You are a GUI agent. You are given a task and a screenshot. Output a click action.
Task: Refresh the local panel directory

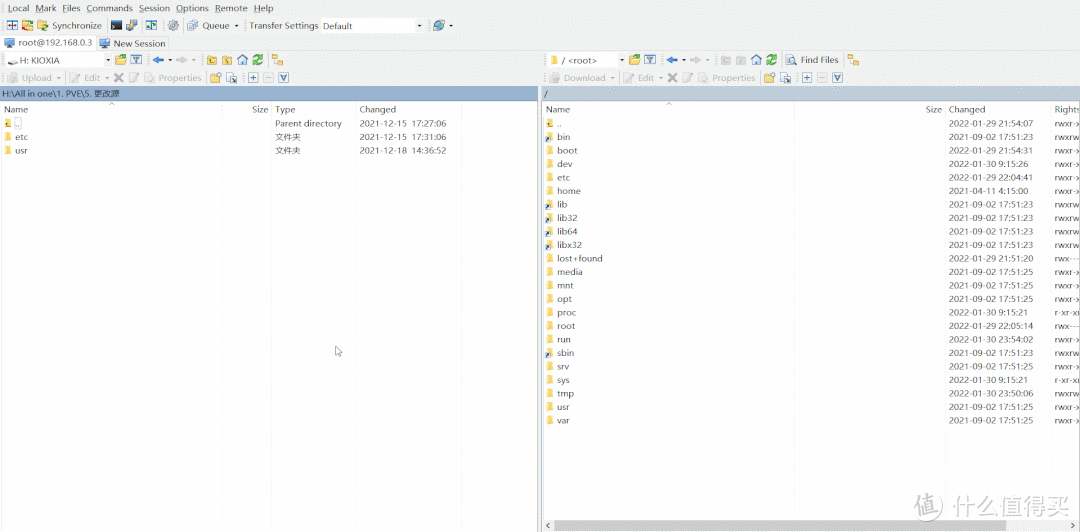pyautogui.click(x=257, y=60)
